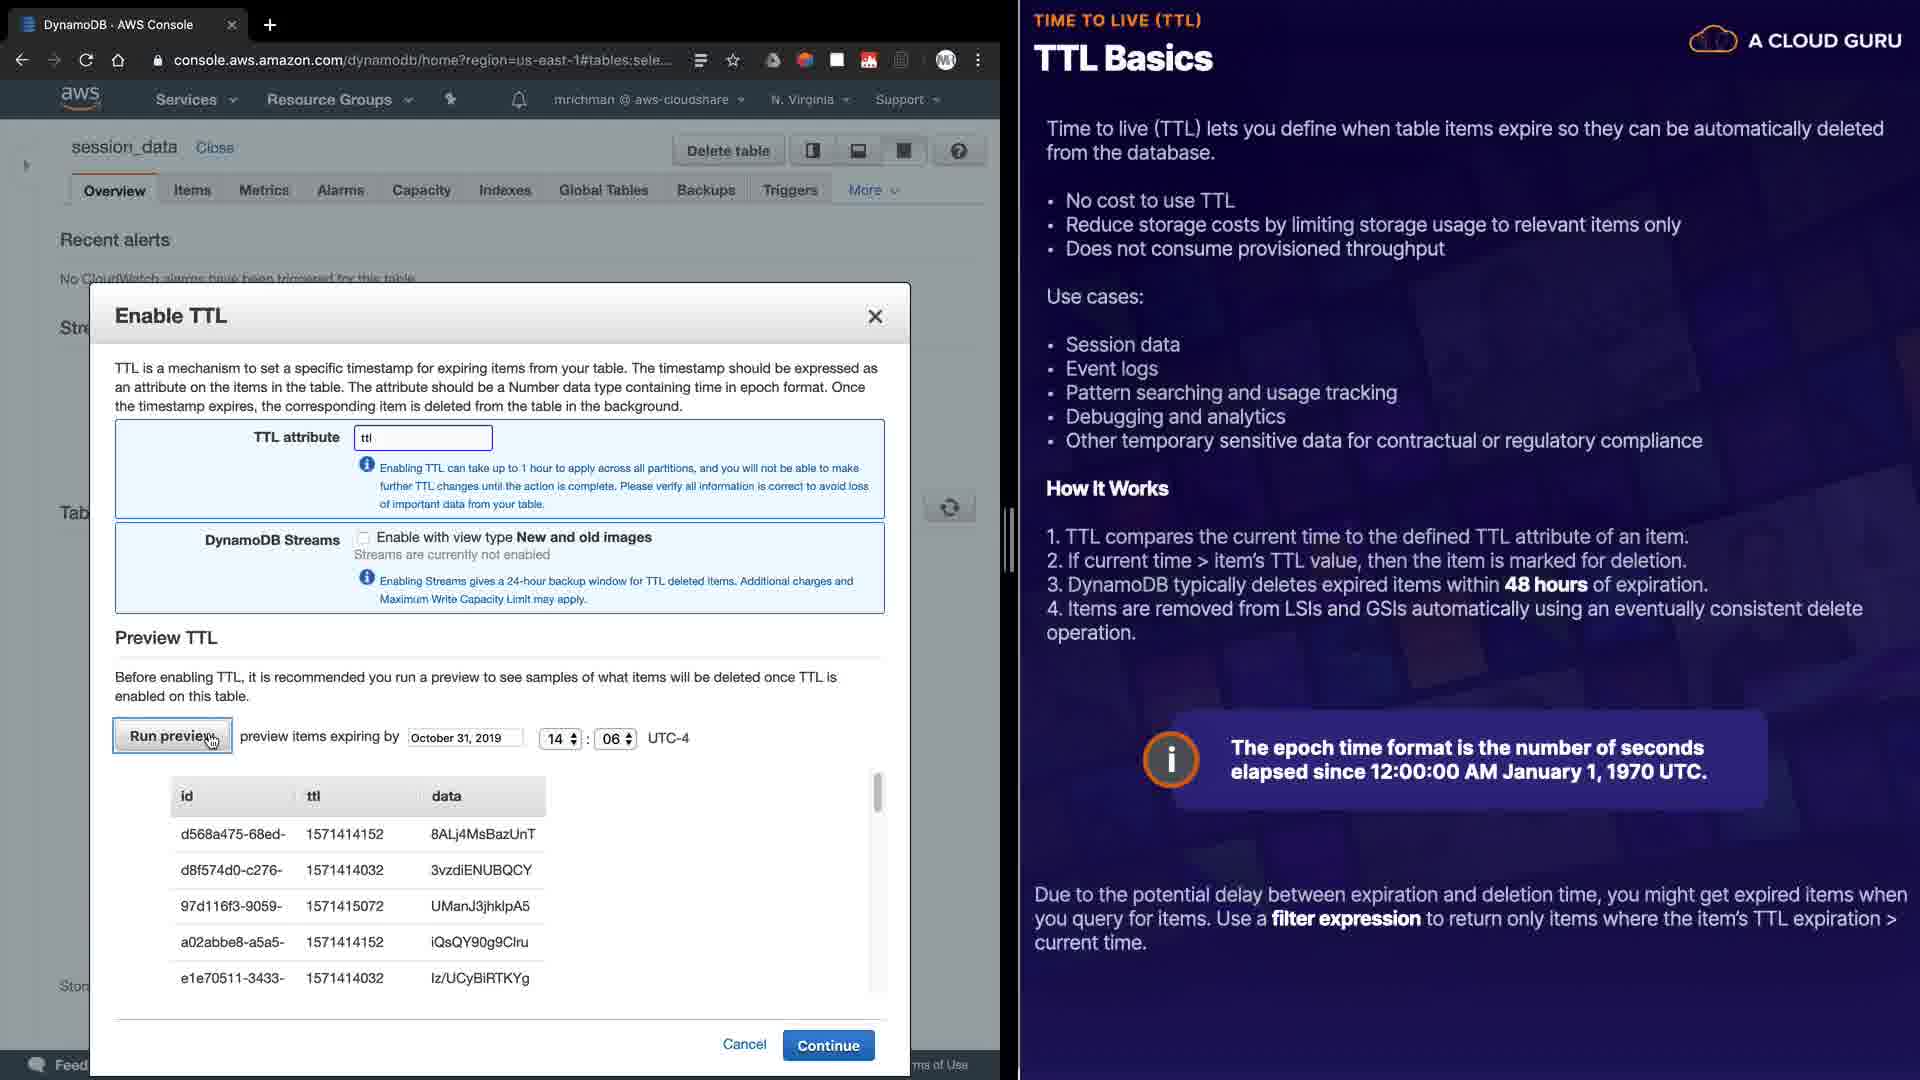
Task: Close the Enable TTL dialog
Action: (875, 317)
